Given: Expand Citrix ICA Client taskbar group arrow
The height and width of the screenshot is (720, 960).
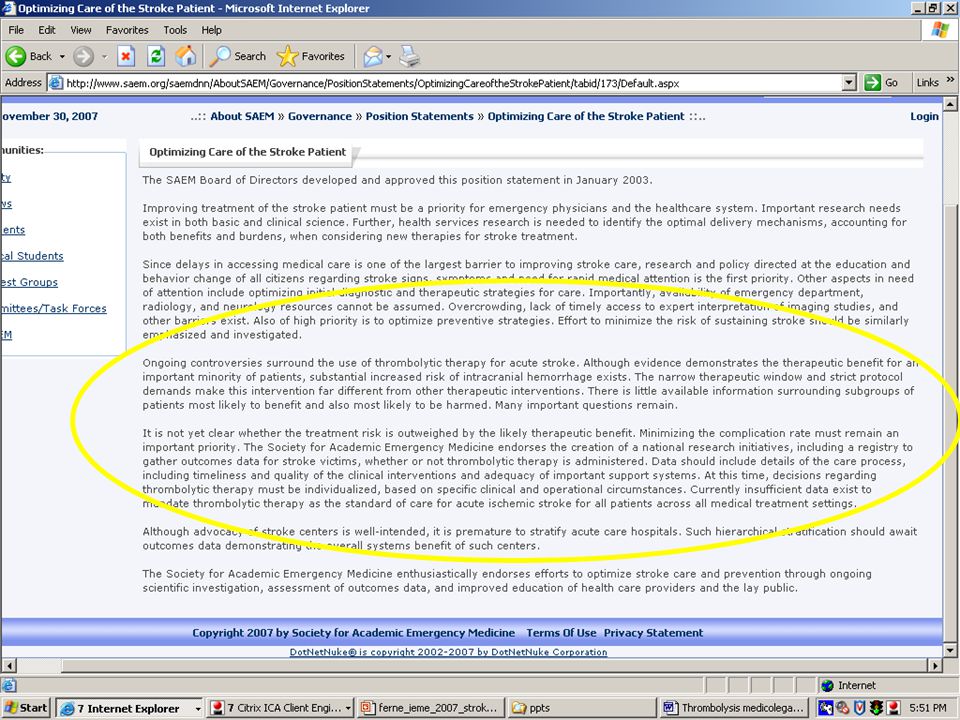Looking at the screenshot, I should pos(348,708).
